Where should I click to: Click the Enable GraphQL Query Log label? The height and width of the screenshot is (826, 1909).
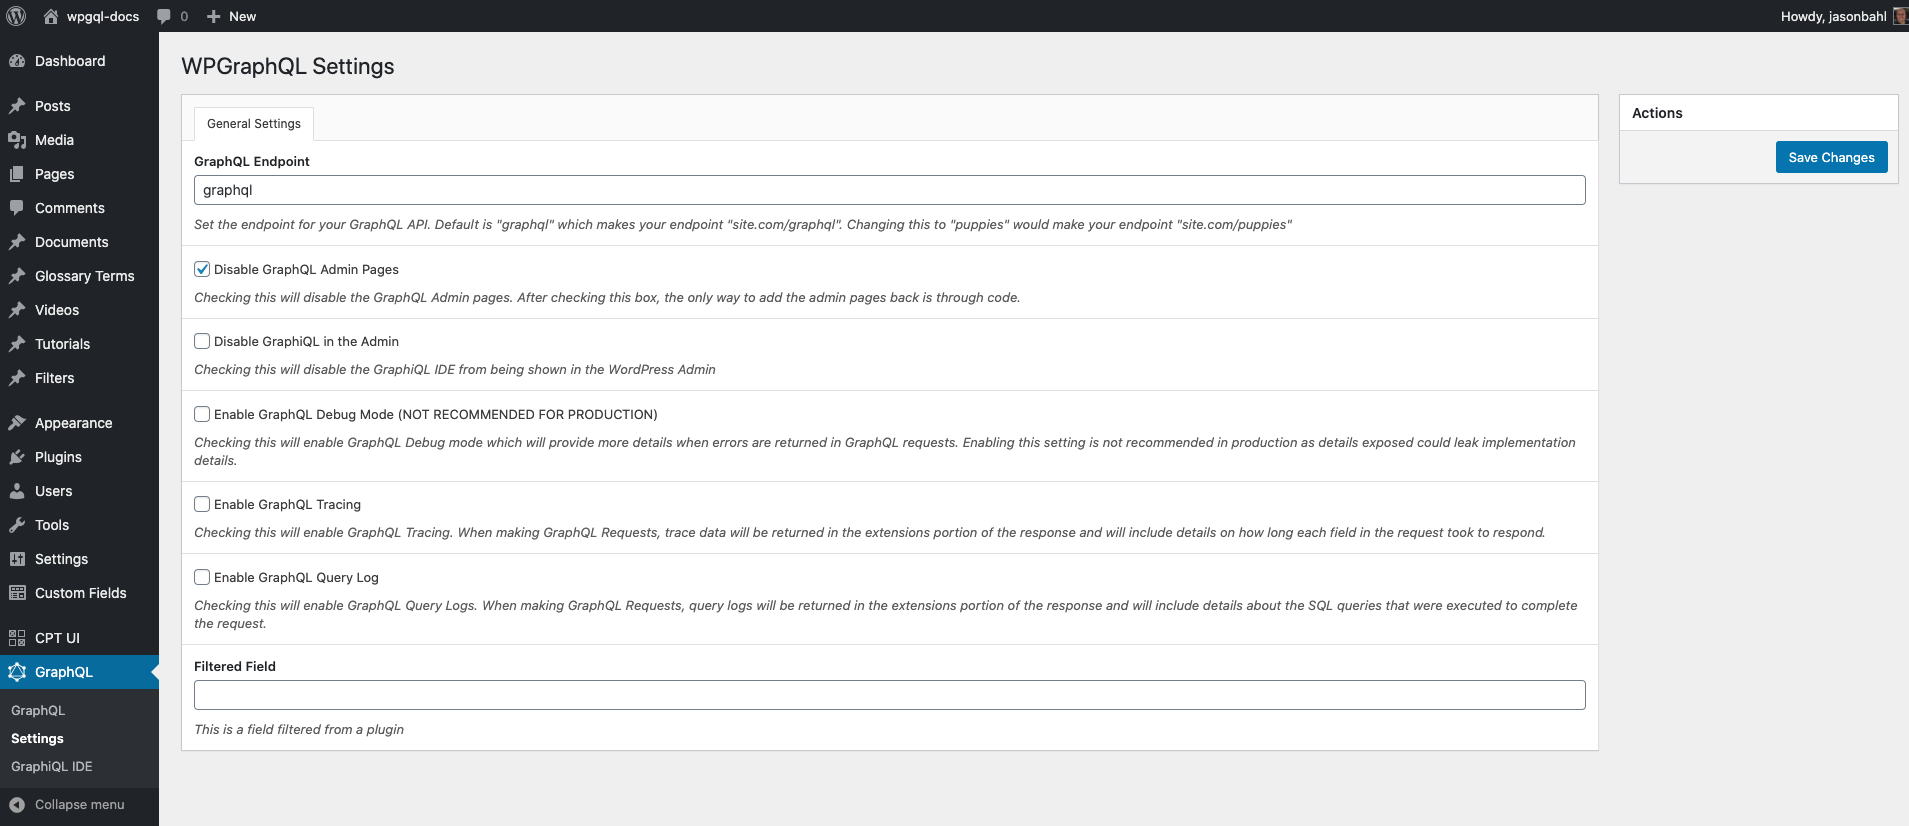(296, 577)
